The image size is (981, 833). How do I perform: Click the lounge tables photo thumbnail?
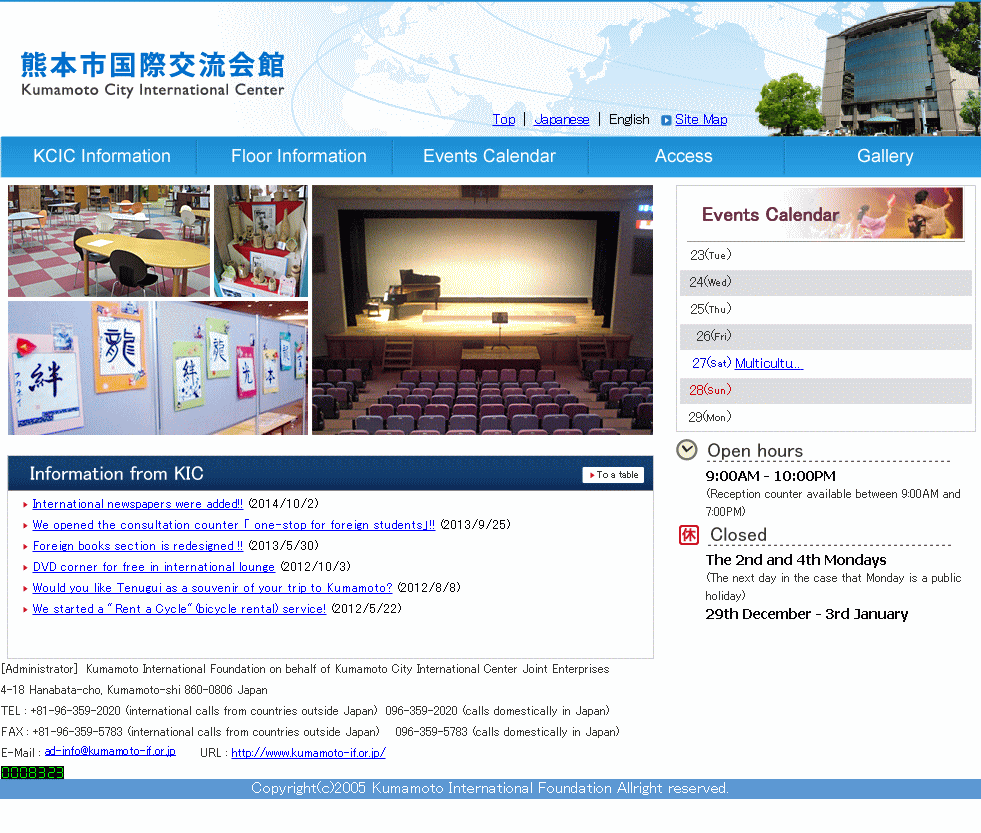click(x=109, y=240)
